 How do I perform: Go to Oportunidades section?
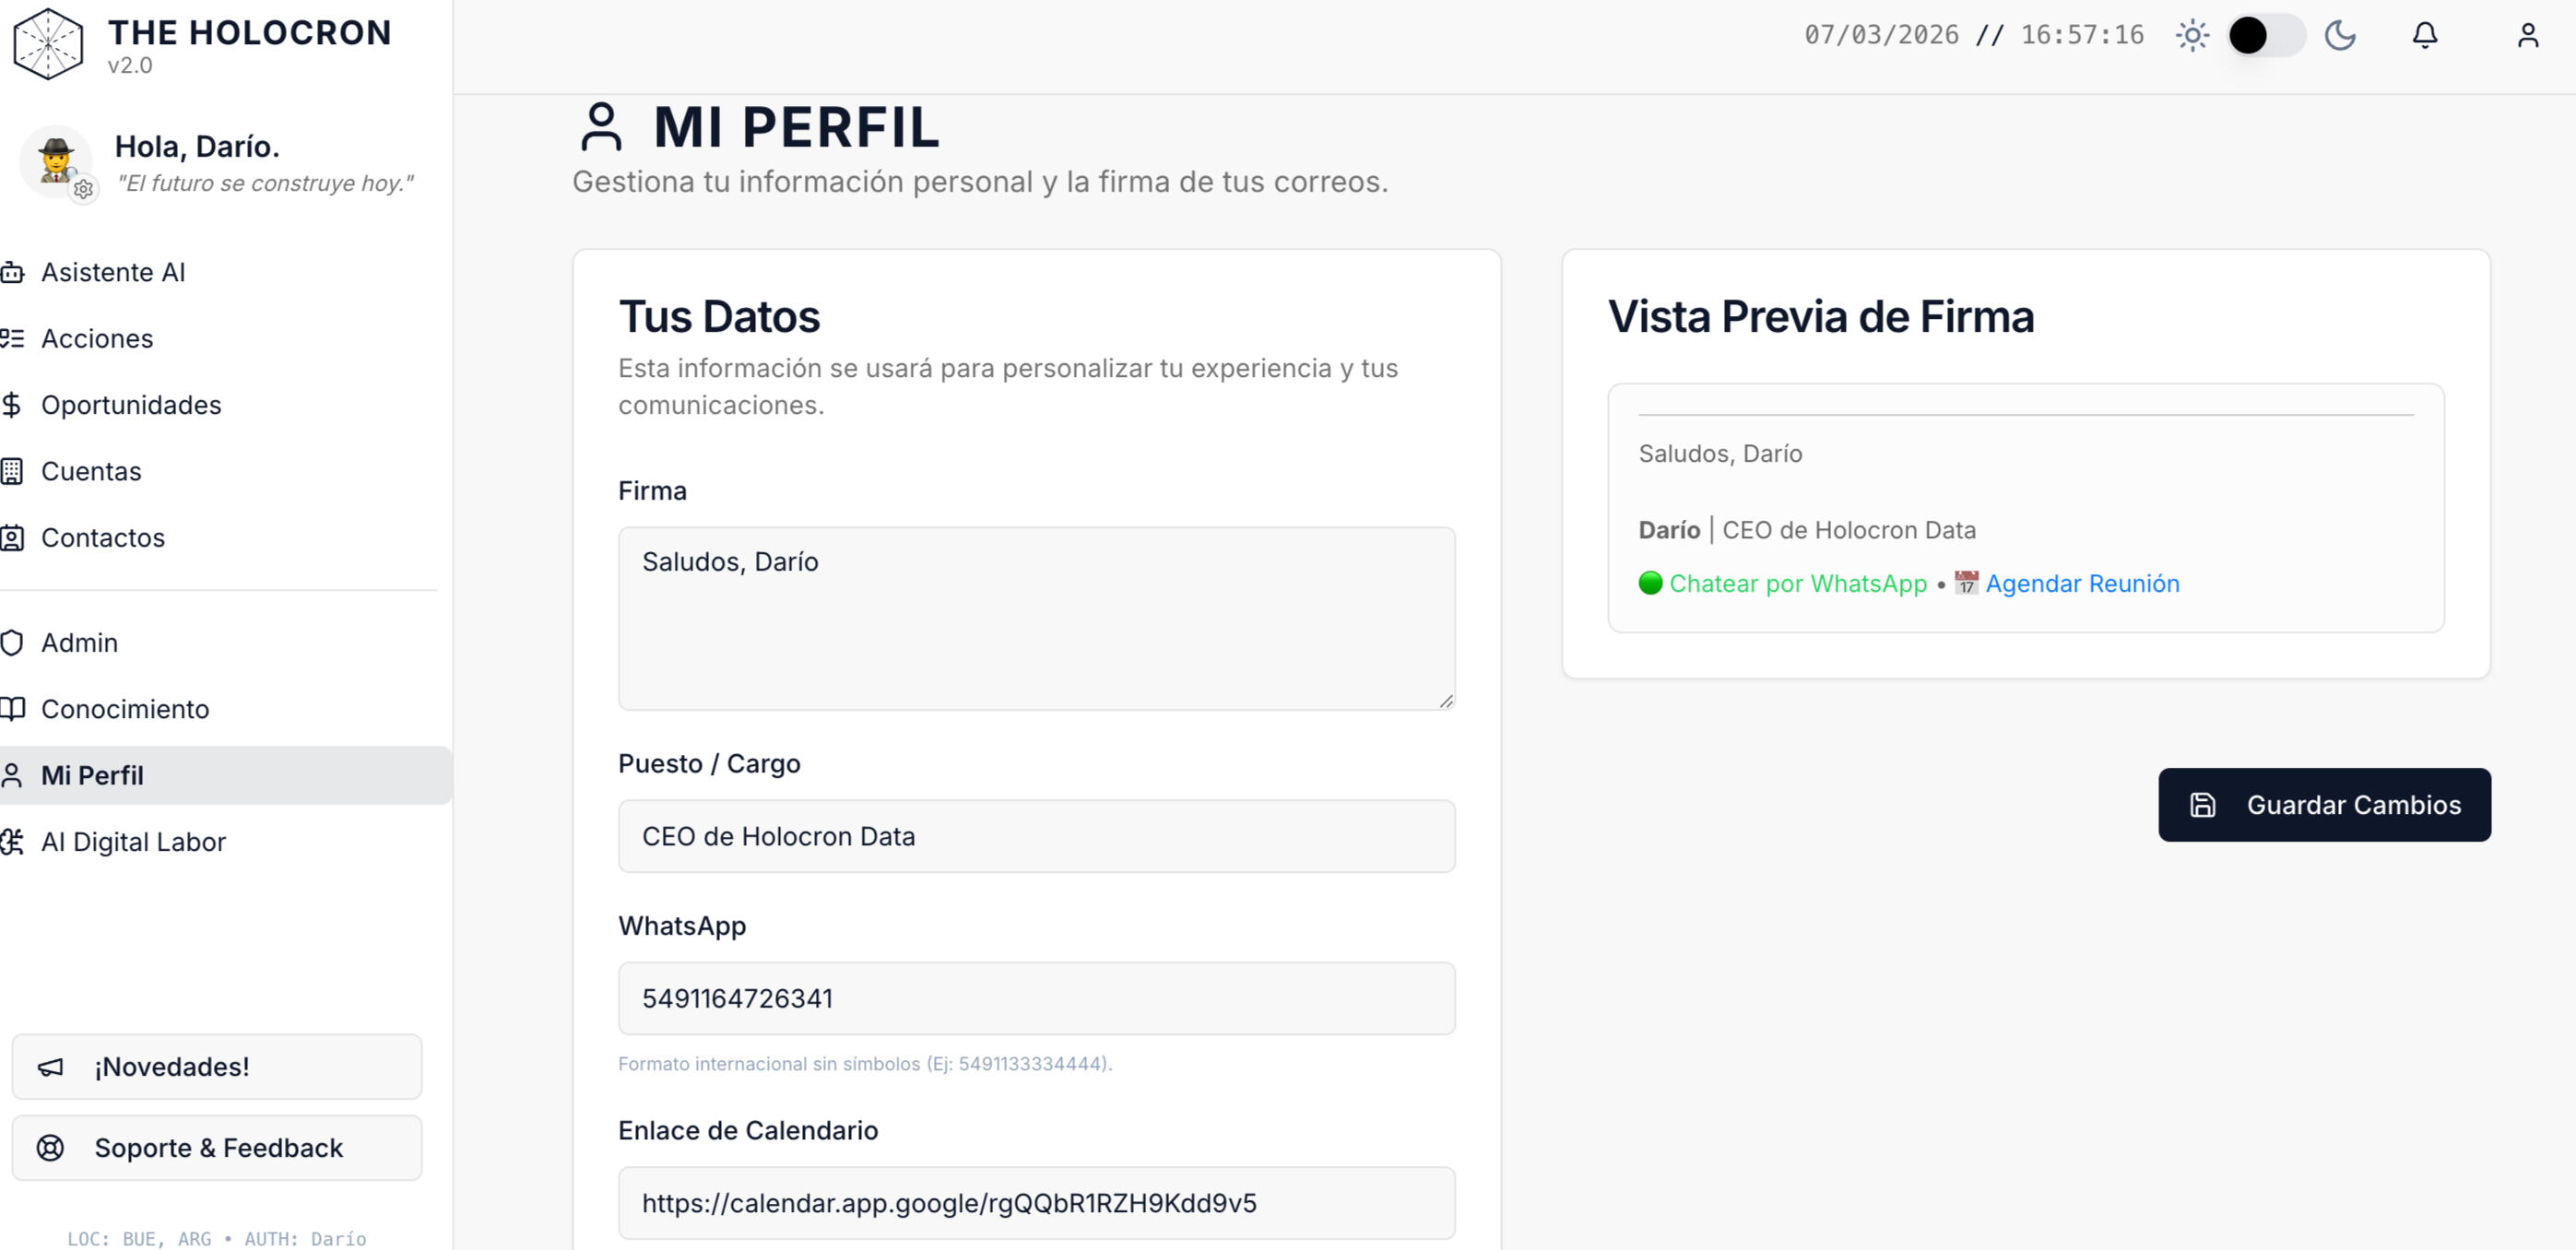pyautogui.click(x=131, y=405)
